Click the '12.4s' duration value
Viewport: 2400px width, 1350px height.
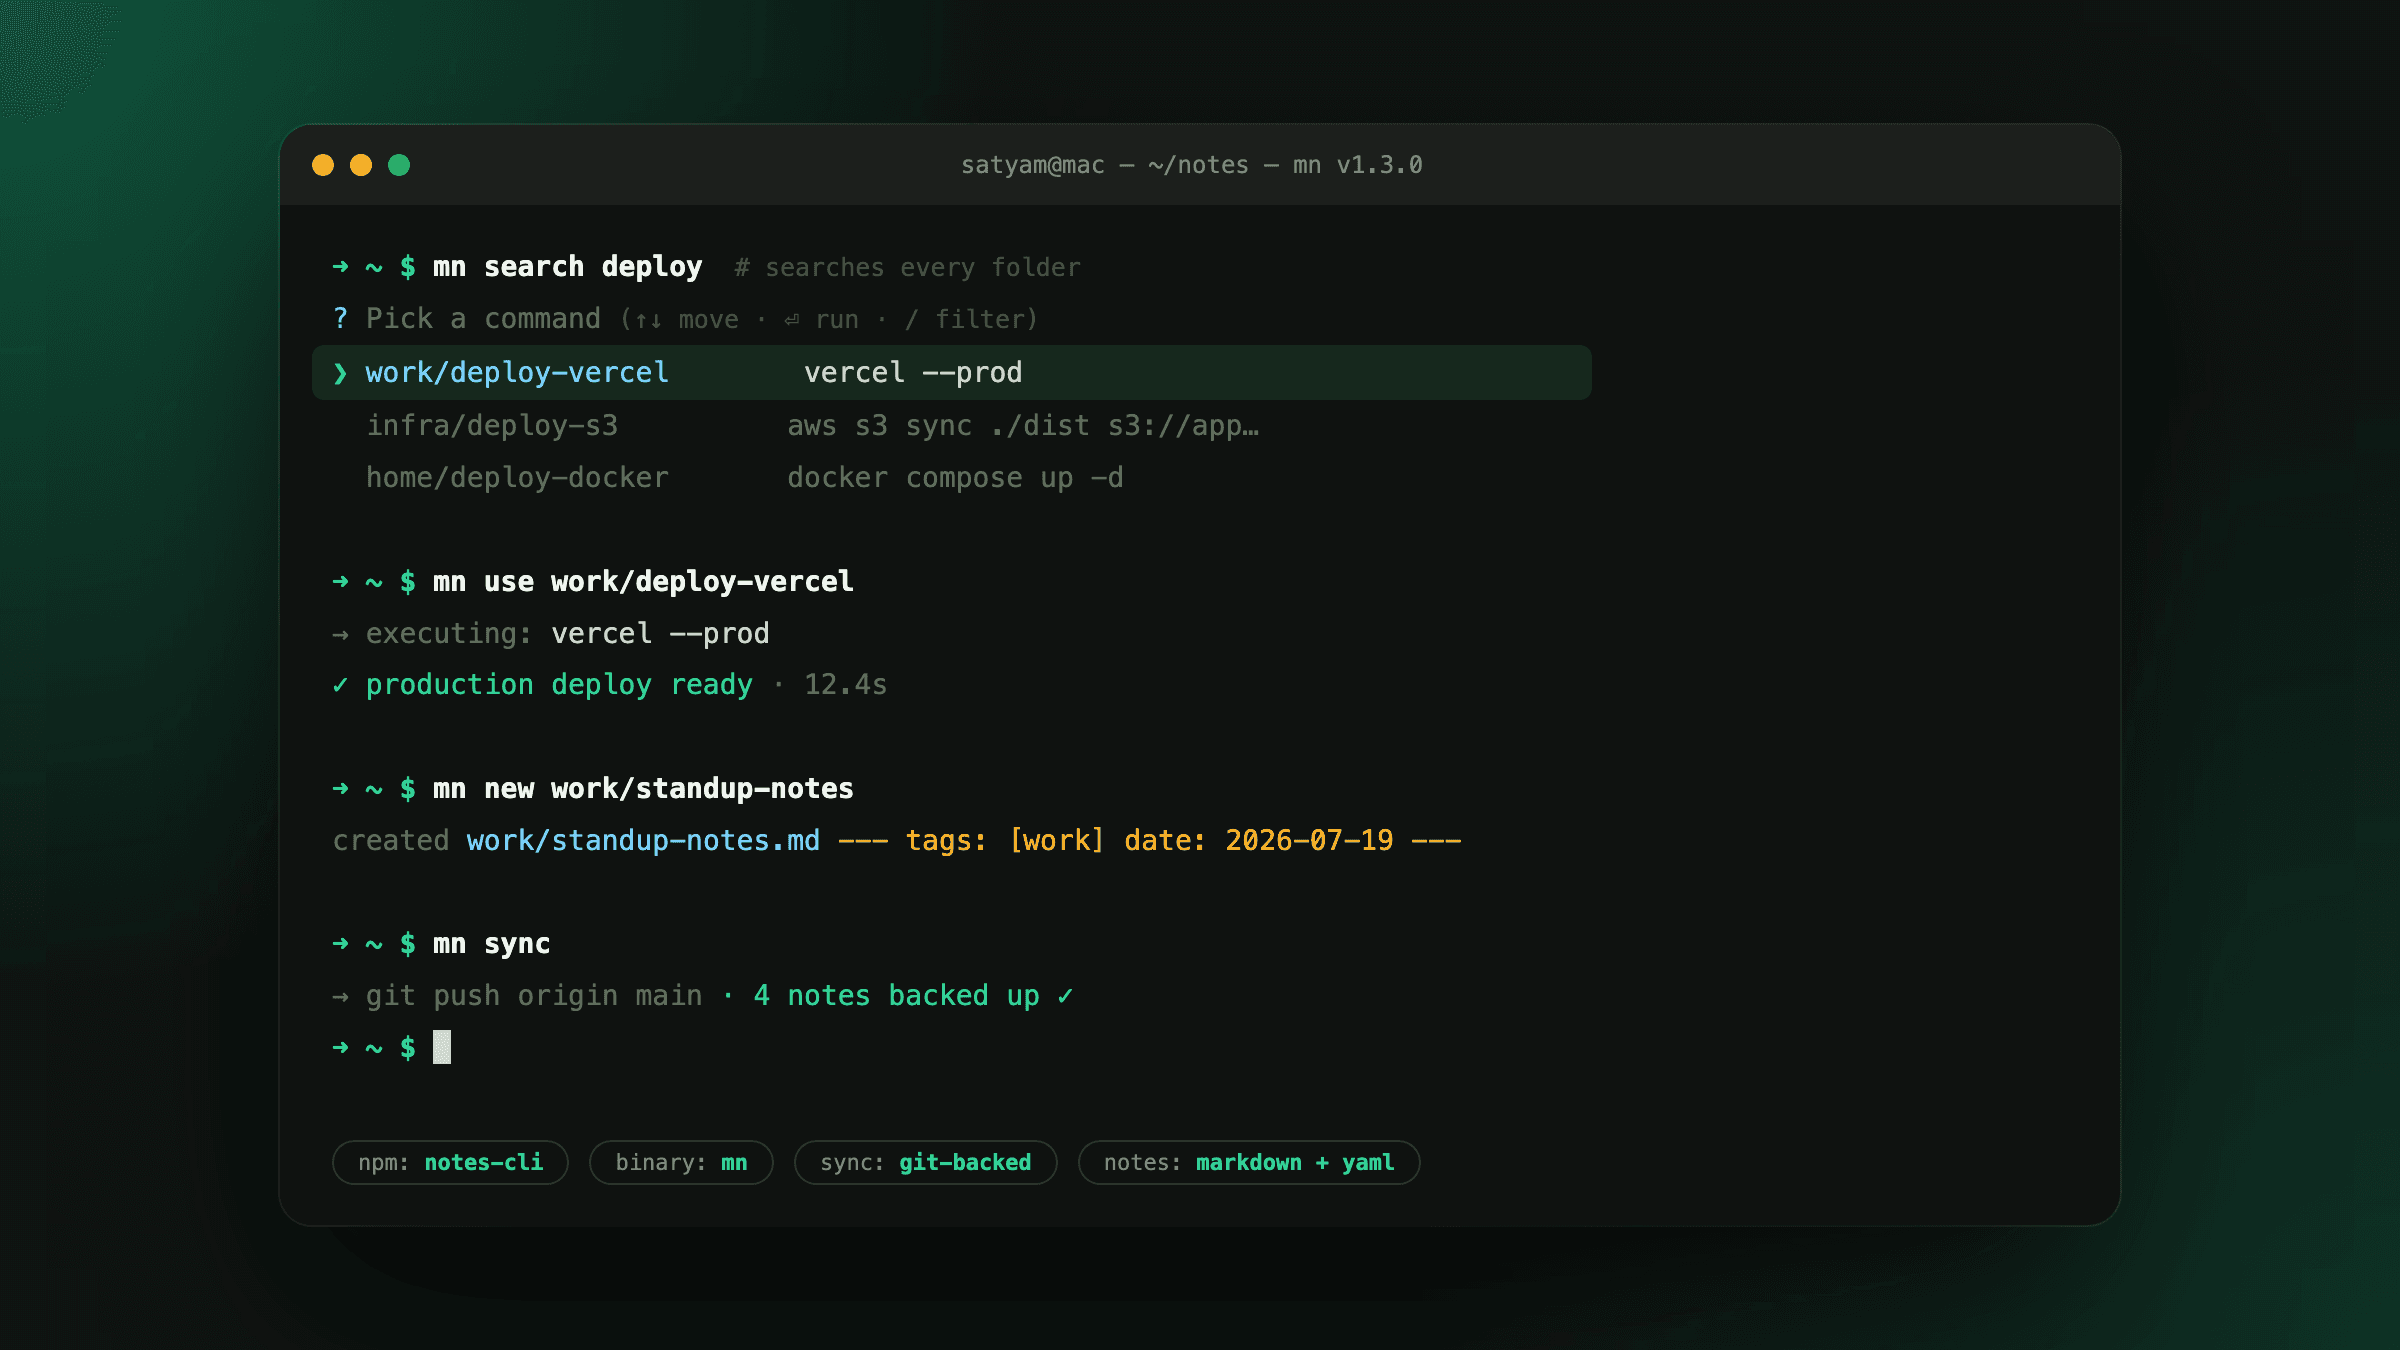pyautogui.click(x=845, y=685)
